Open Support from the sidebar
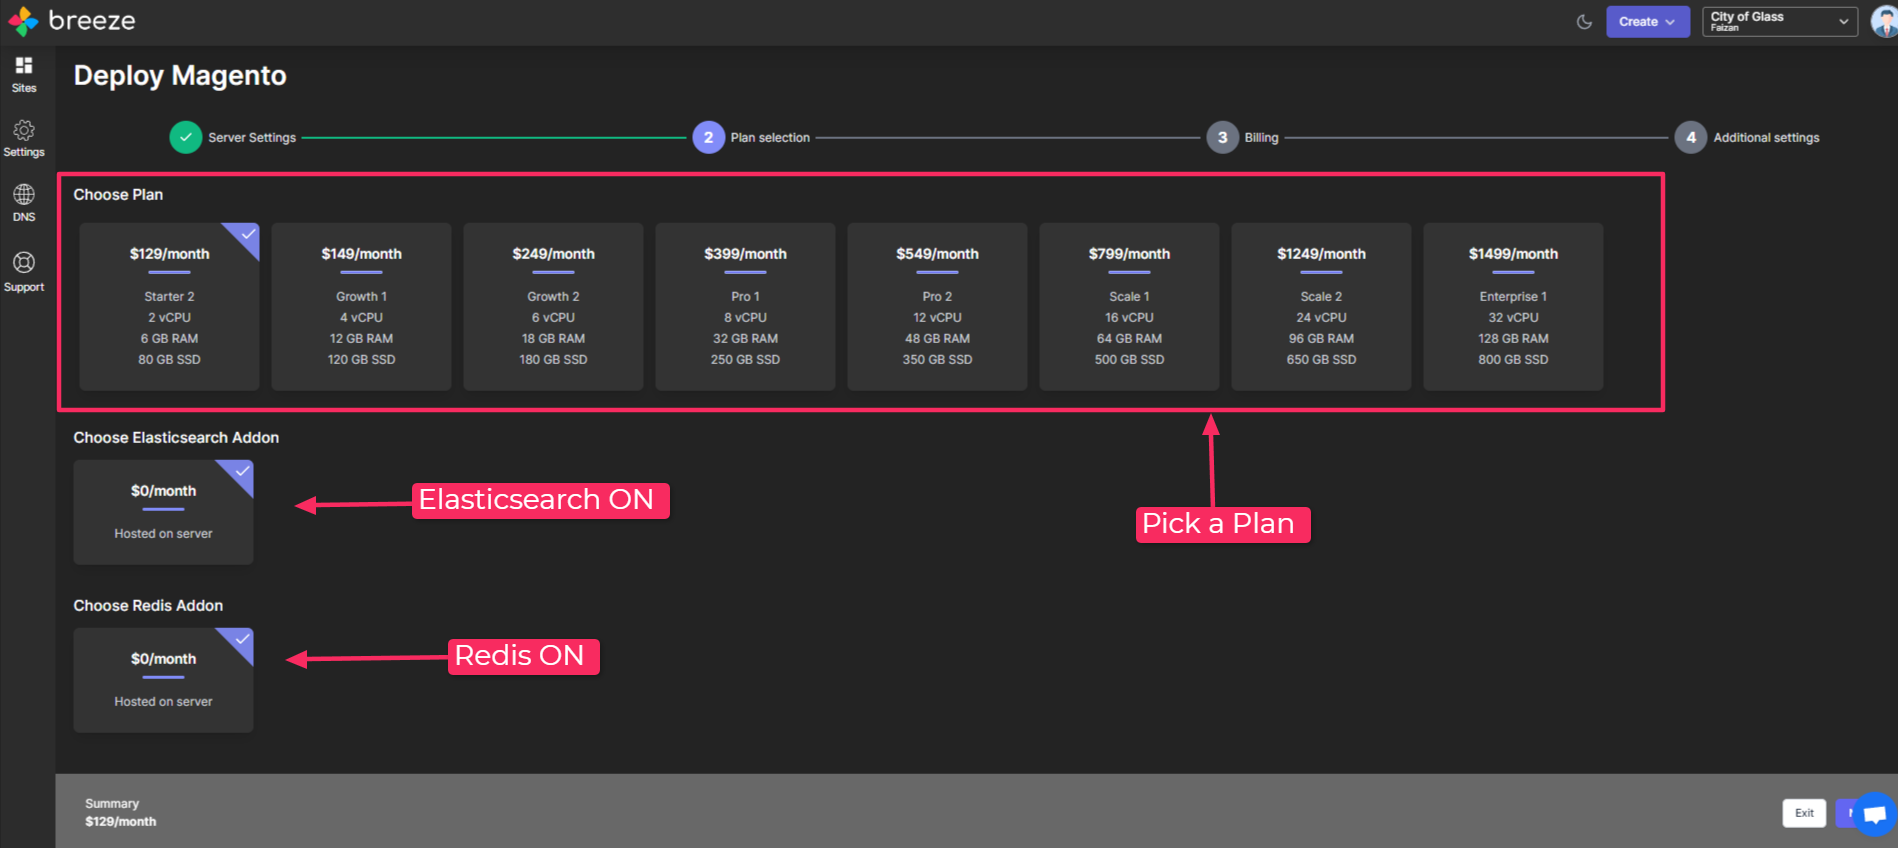This screenshot has height=848, width=1898. point(24,272)
